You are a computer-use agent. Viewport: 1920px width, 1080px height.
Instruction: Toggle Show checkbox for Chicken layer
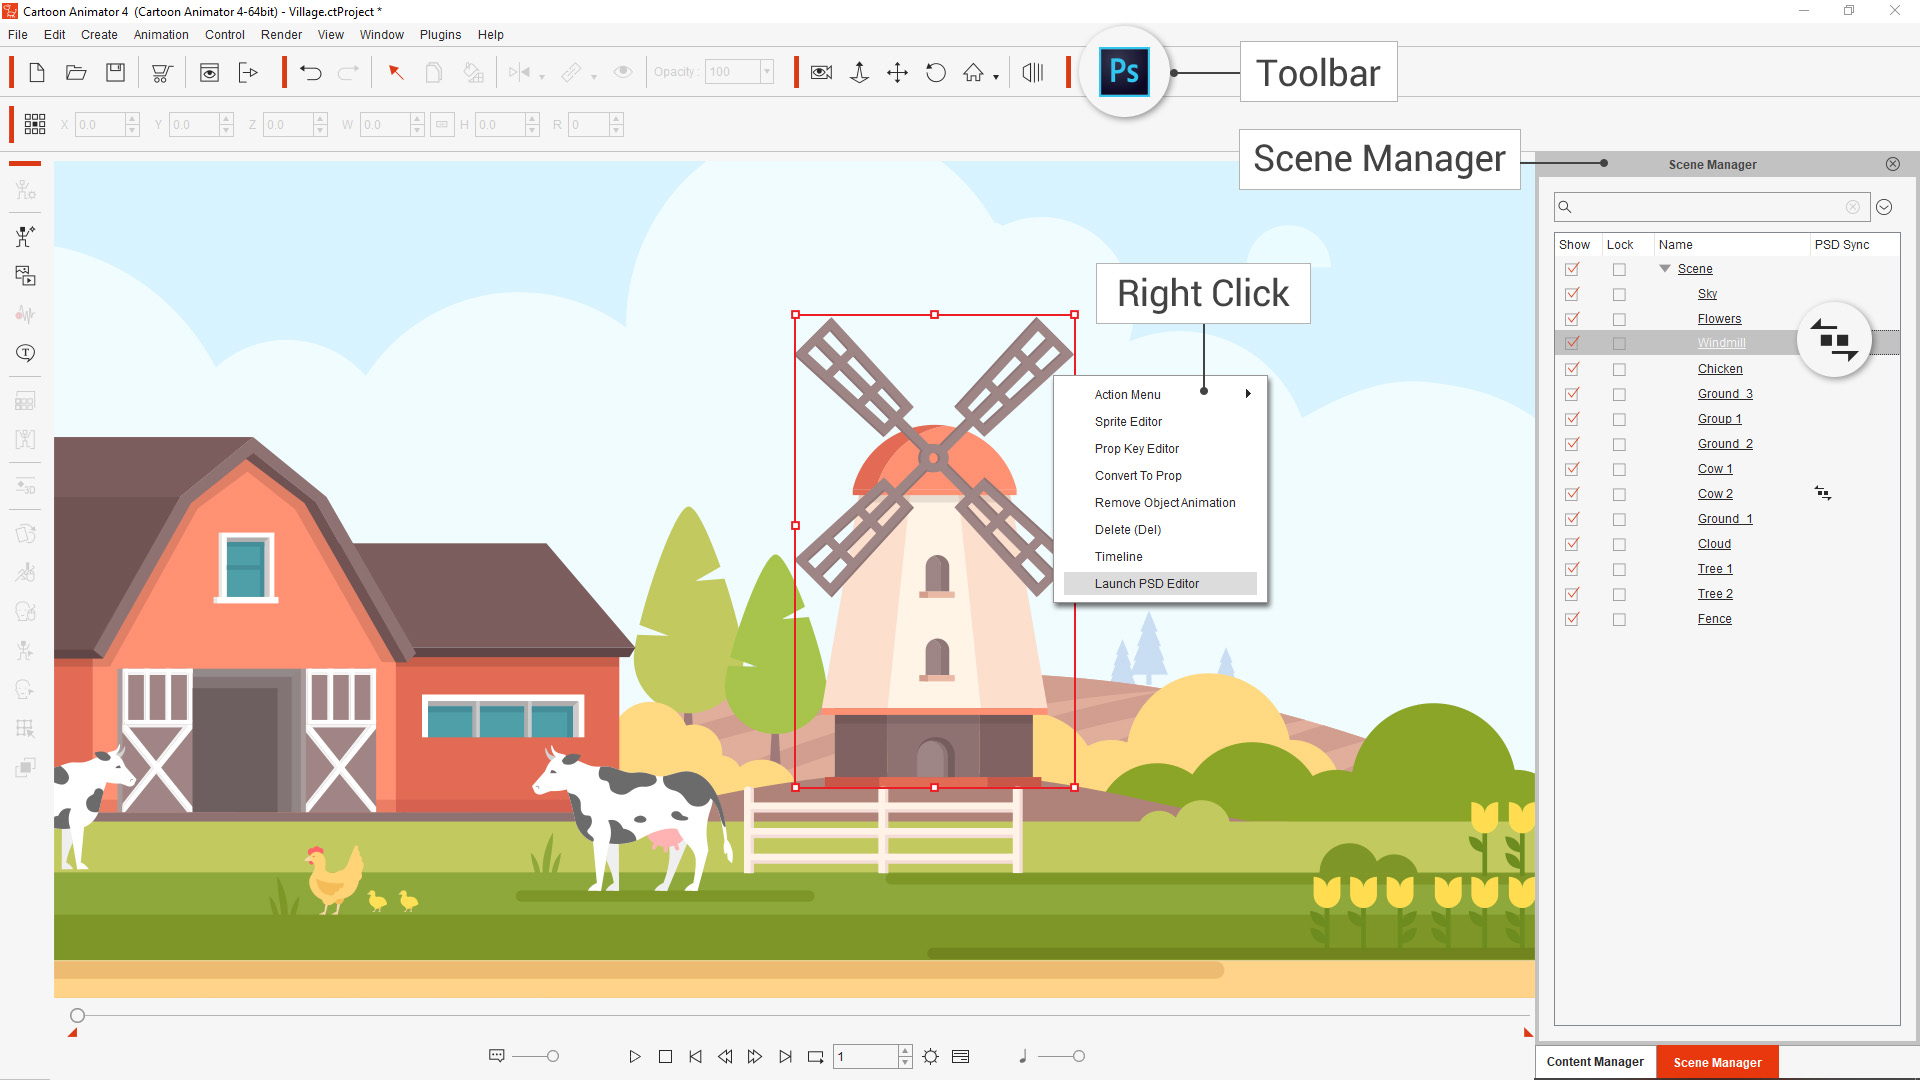pyautogui.click(x=1572, y=369)
